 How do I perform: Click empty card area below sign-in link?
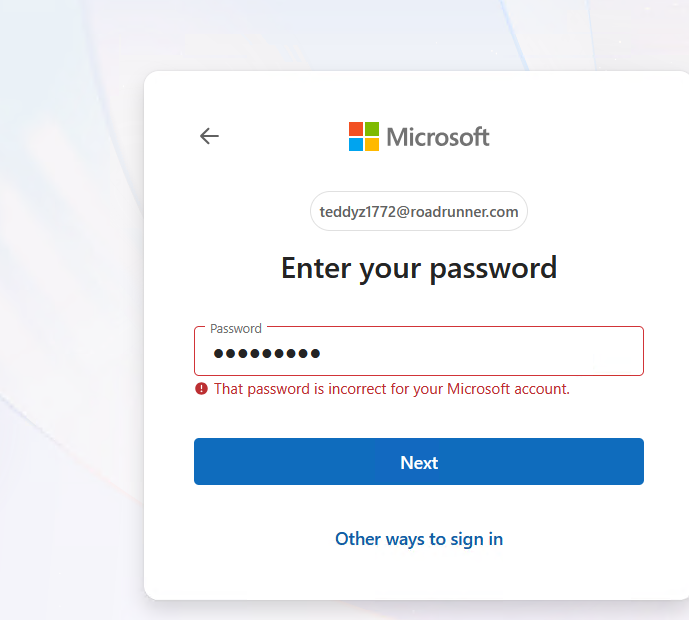click(x=419, y=576)
